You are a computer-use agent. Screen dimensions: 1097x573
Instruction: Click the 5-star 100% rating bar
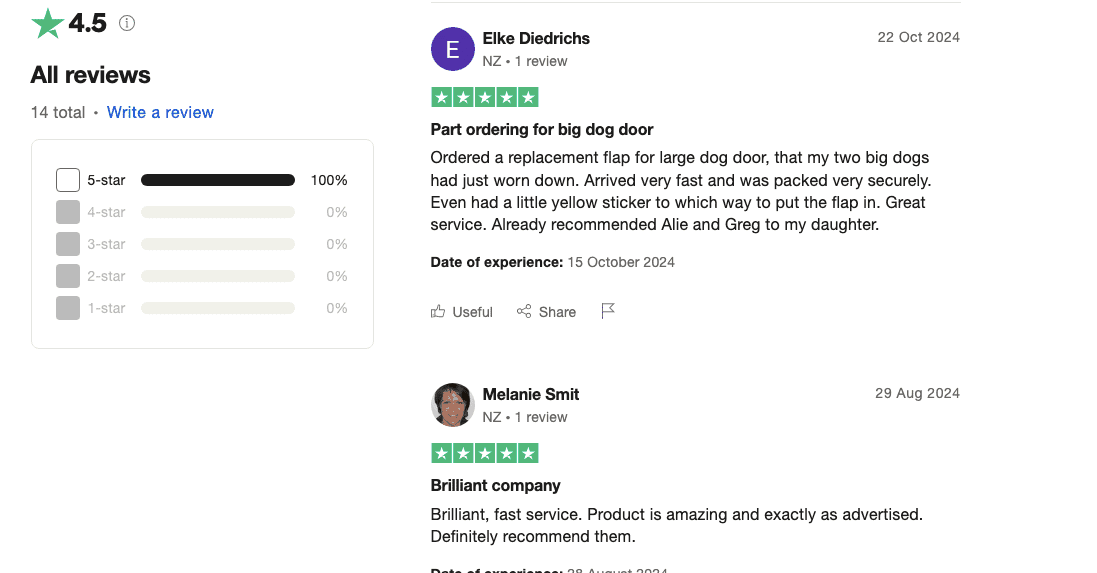coord(218,180)
